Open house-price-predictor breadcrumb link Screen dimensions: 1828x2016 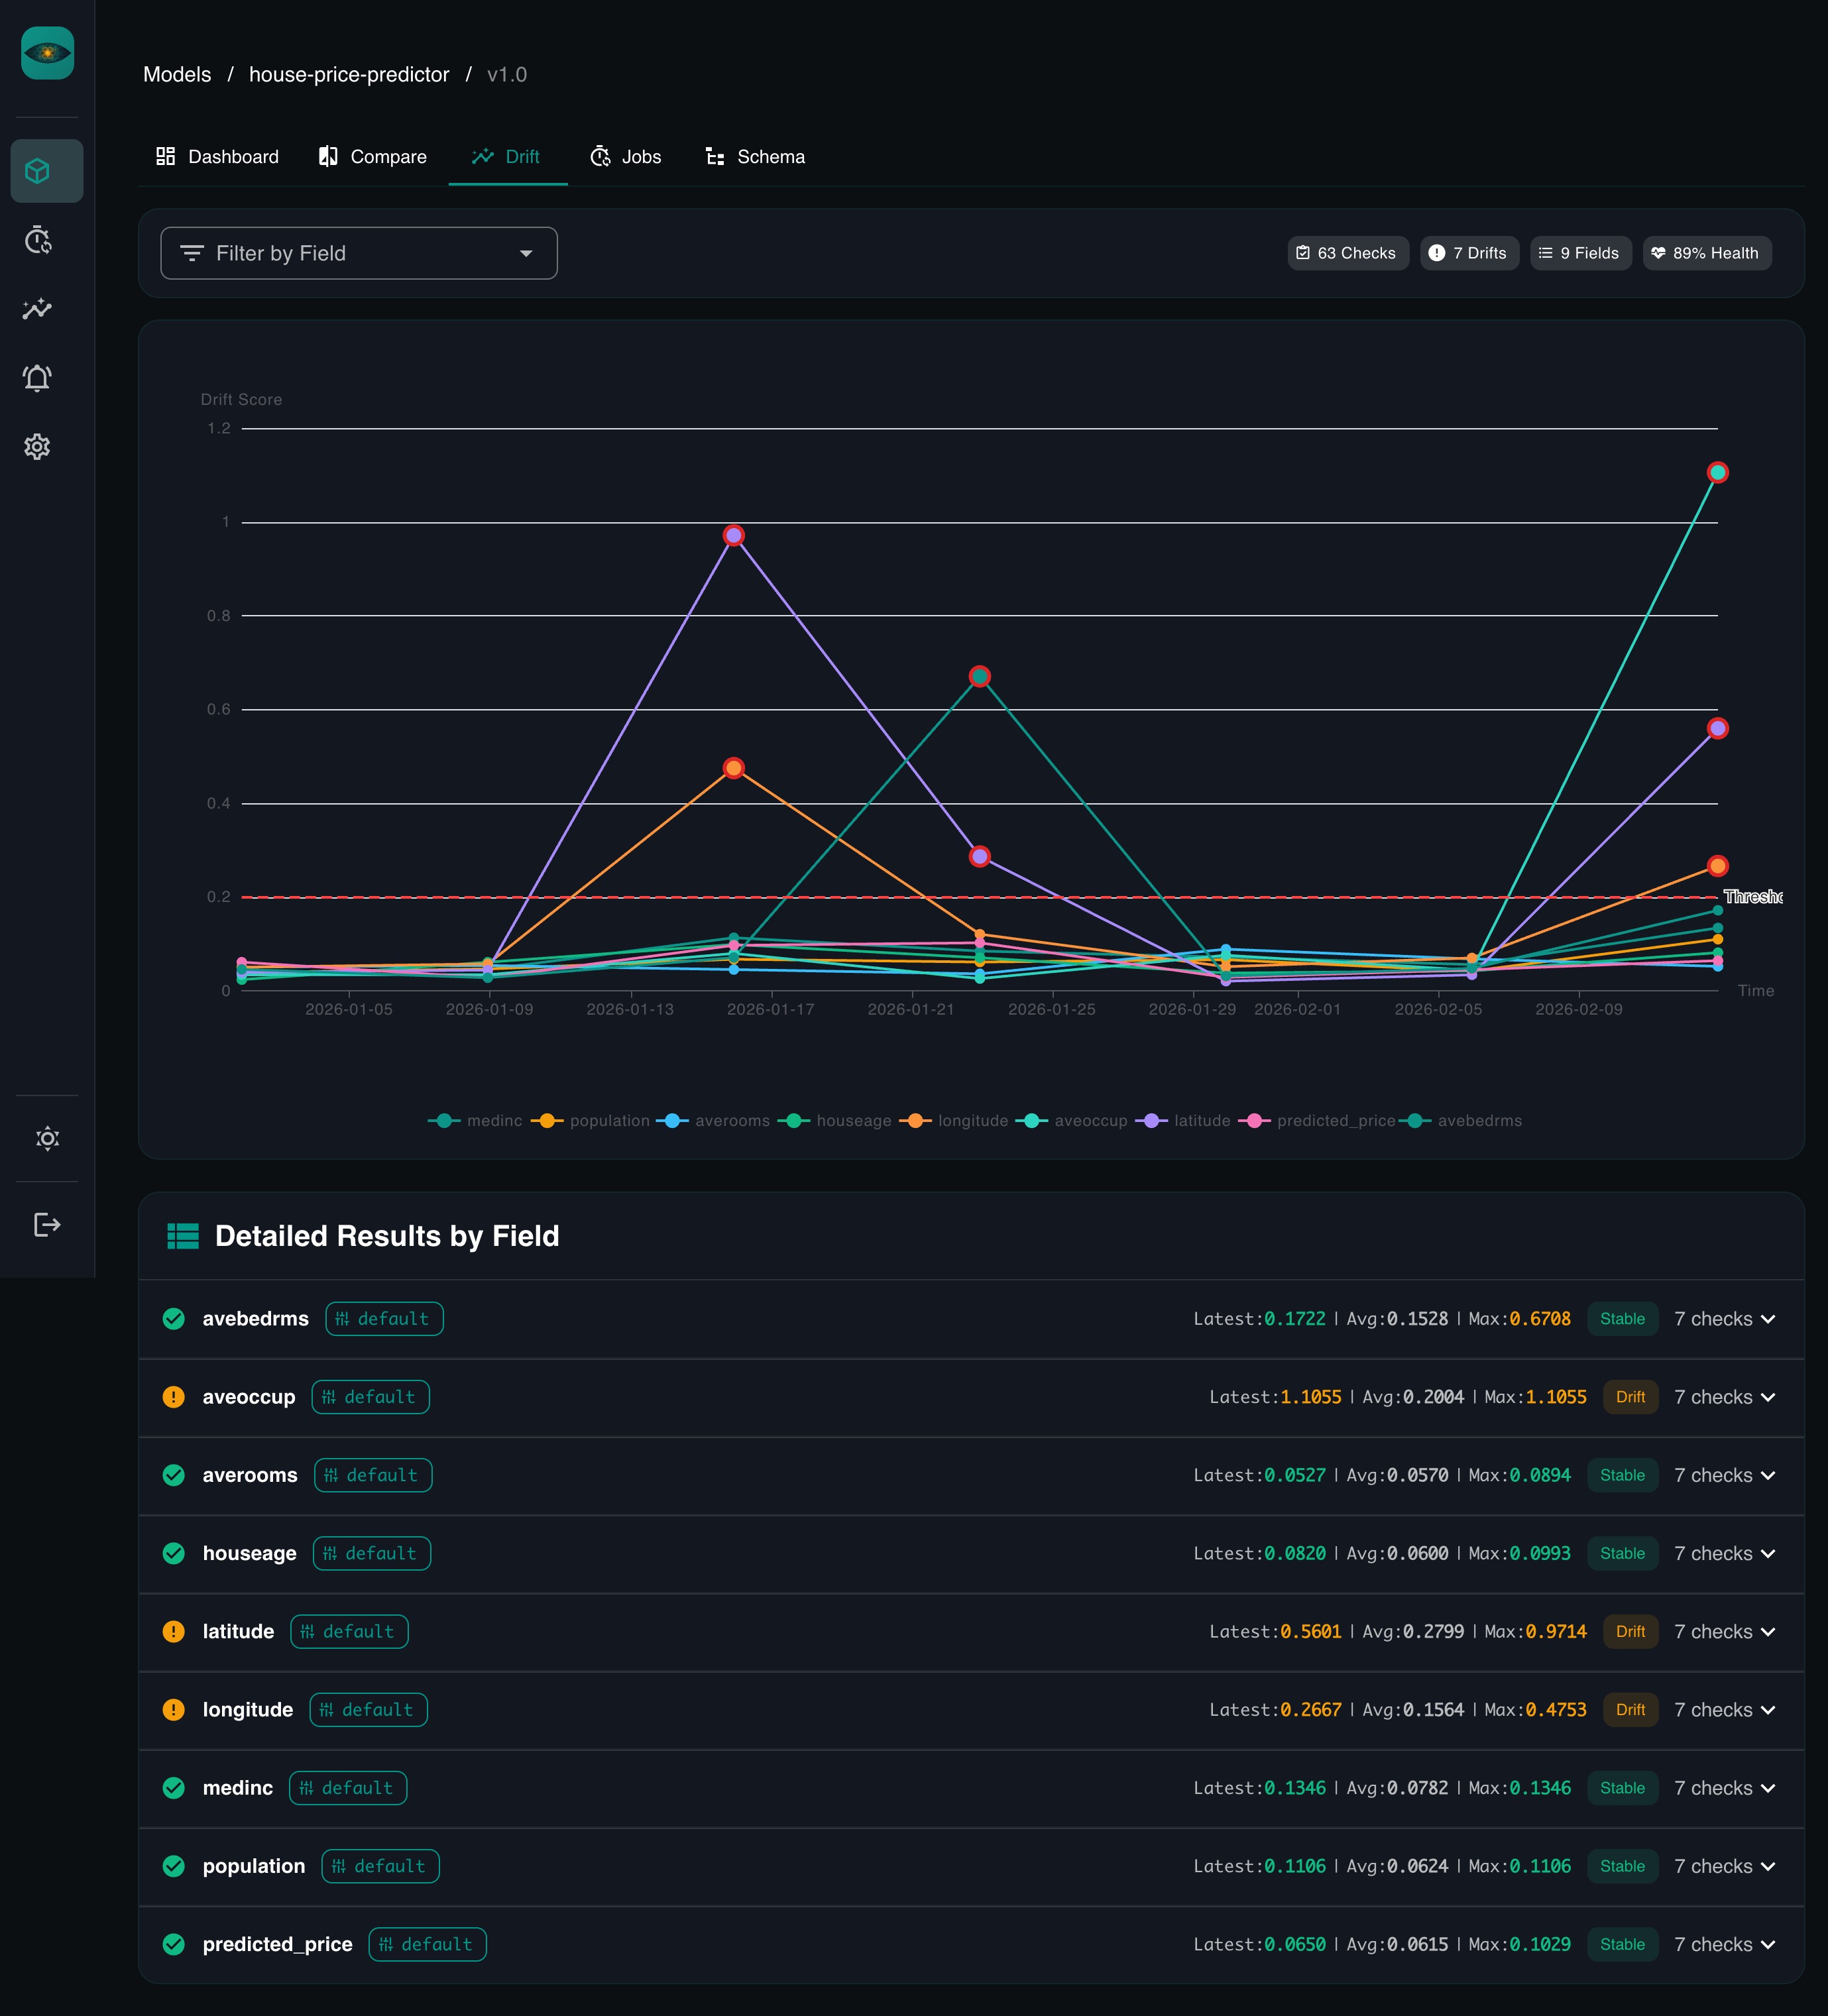click(349, 75)
